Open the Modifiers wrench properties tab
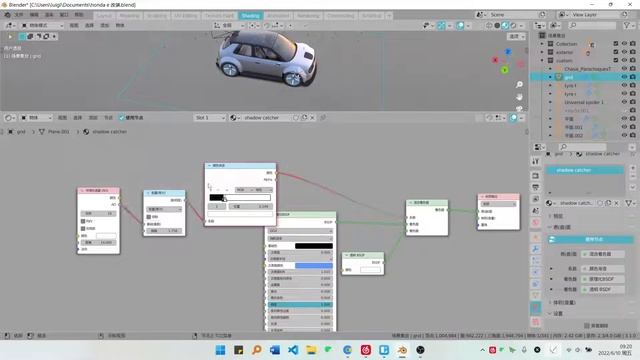This screenshot has width=640, height=360. pos(536,249)
